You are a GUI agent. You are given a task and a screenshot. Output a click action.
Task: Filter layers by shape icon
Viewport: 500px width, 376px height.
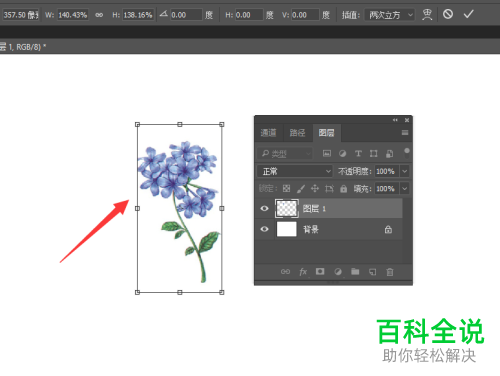[374, 154]
